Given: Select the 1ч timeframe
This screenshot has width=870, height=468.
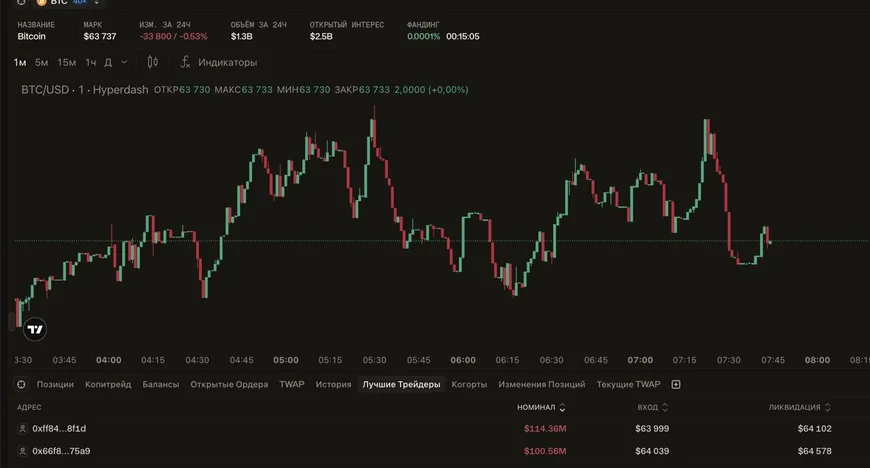Looking at the screenshot, I should (x=90, y=62).
